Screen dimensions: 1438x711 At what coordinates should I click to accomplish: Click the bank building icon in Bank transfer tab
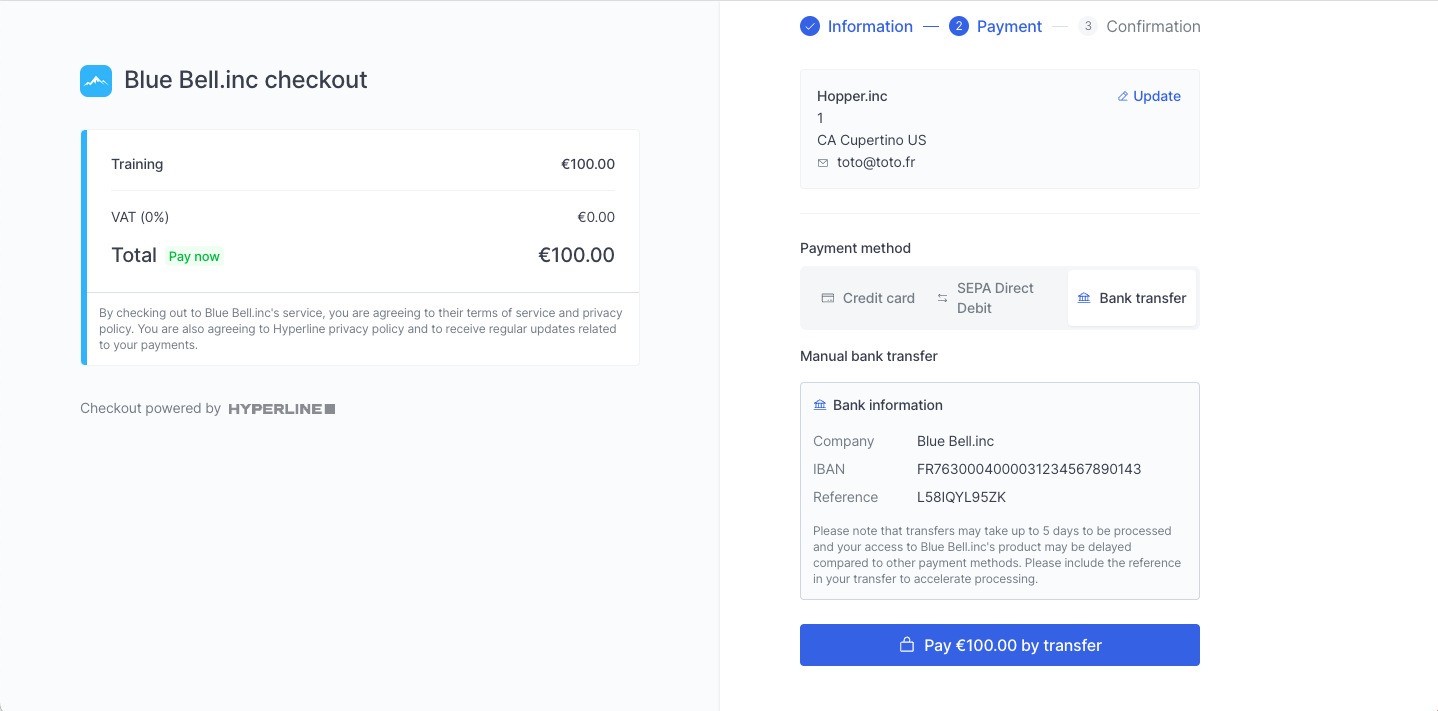[1084, 298]
